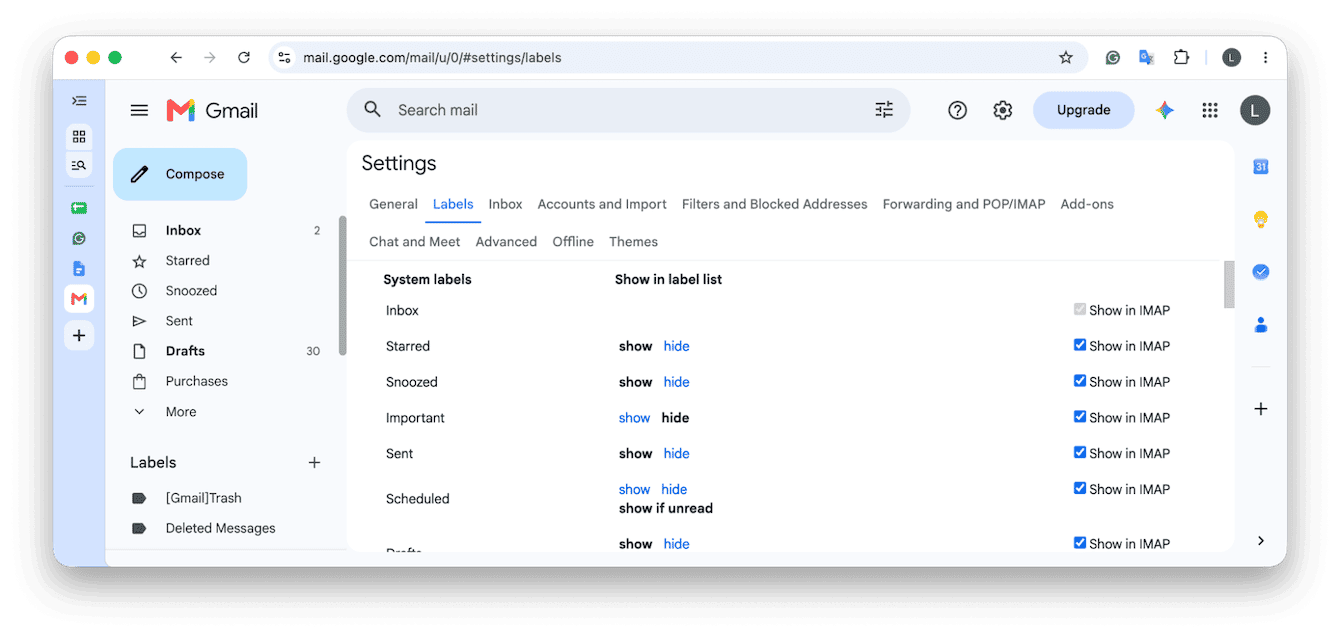
Task: Click the Gmail logo
Action: [212, 110]
